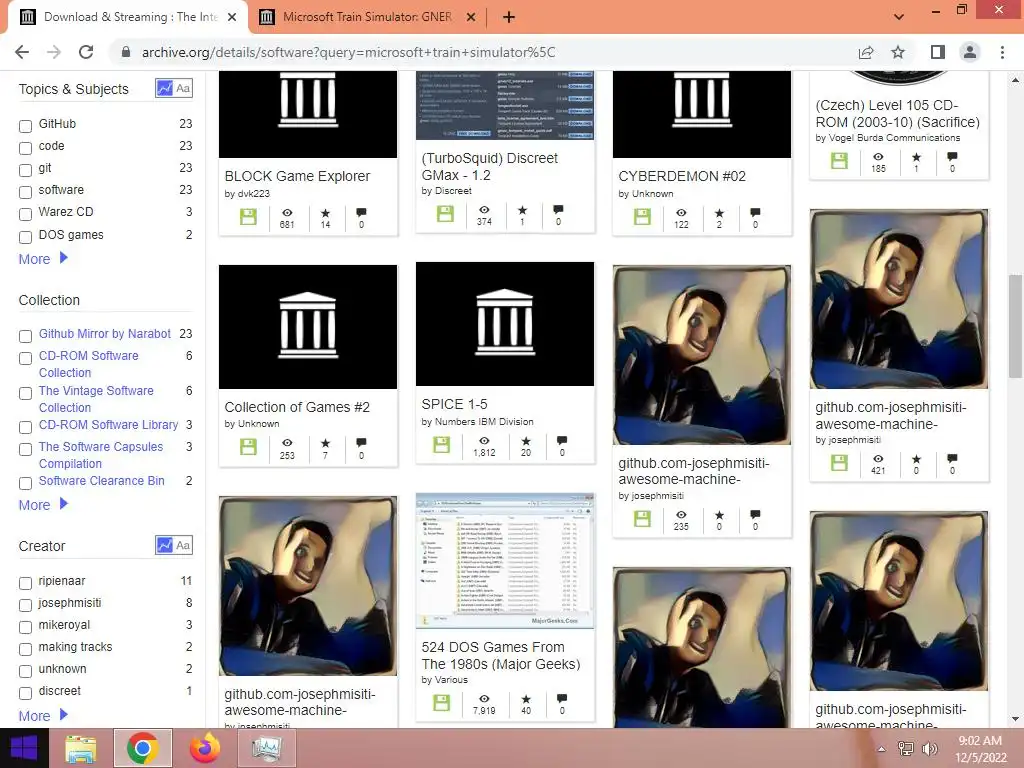Close the Microsoft Train Simulator tab
The width and height of the screenshot is (1024, 768).
471,17
